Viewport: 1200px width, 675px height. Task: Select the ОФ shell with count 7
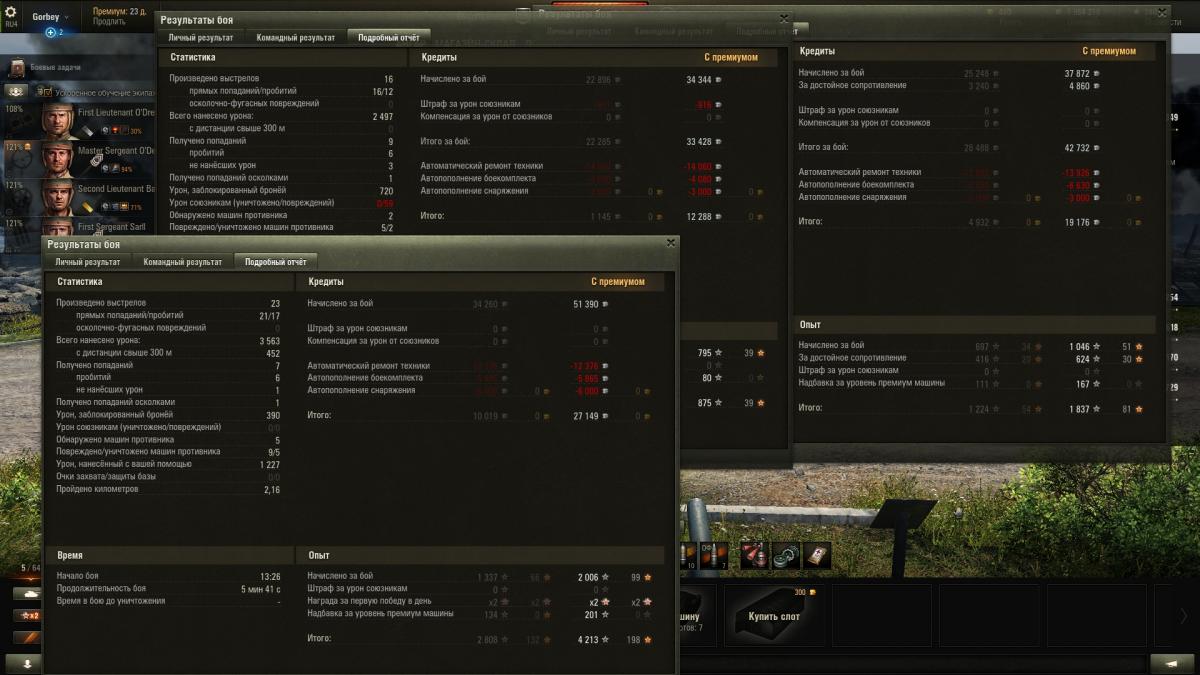[x=714, y=556]
